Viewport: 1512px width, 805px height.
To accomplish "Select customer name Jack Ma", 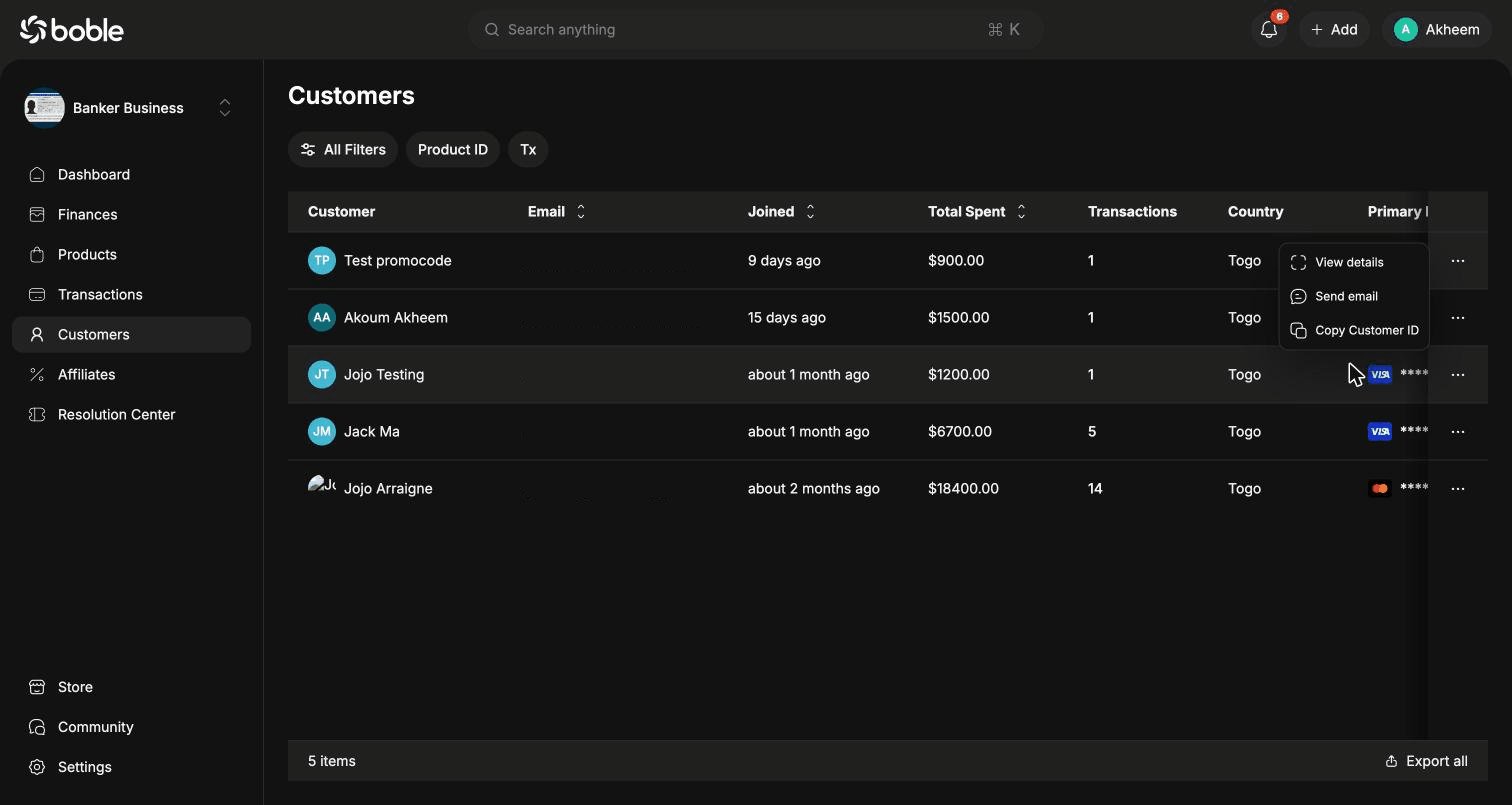I will coord(372,431).
